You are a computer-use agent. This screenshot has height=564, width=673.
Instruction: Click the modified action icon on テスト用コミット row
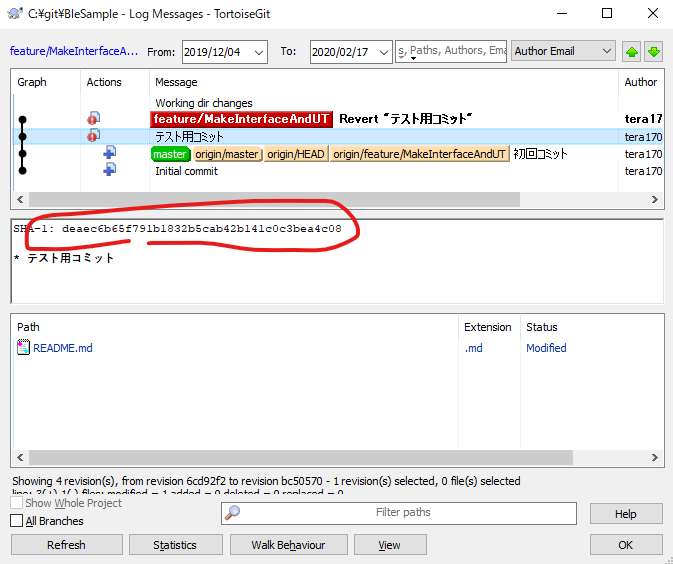[94, 136]
